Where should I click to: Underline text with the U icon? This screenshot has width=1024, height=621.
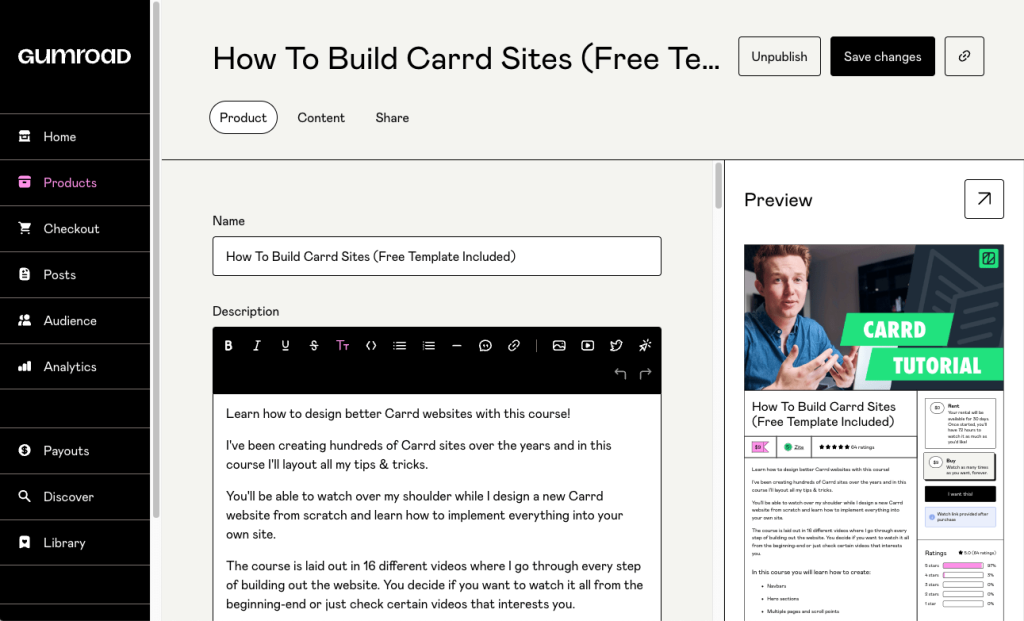(x=285, y=345)
